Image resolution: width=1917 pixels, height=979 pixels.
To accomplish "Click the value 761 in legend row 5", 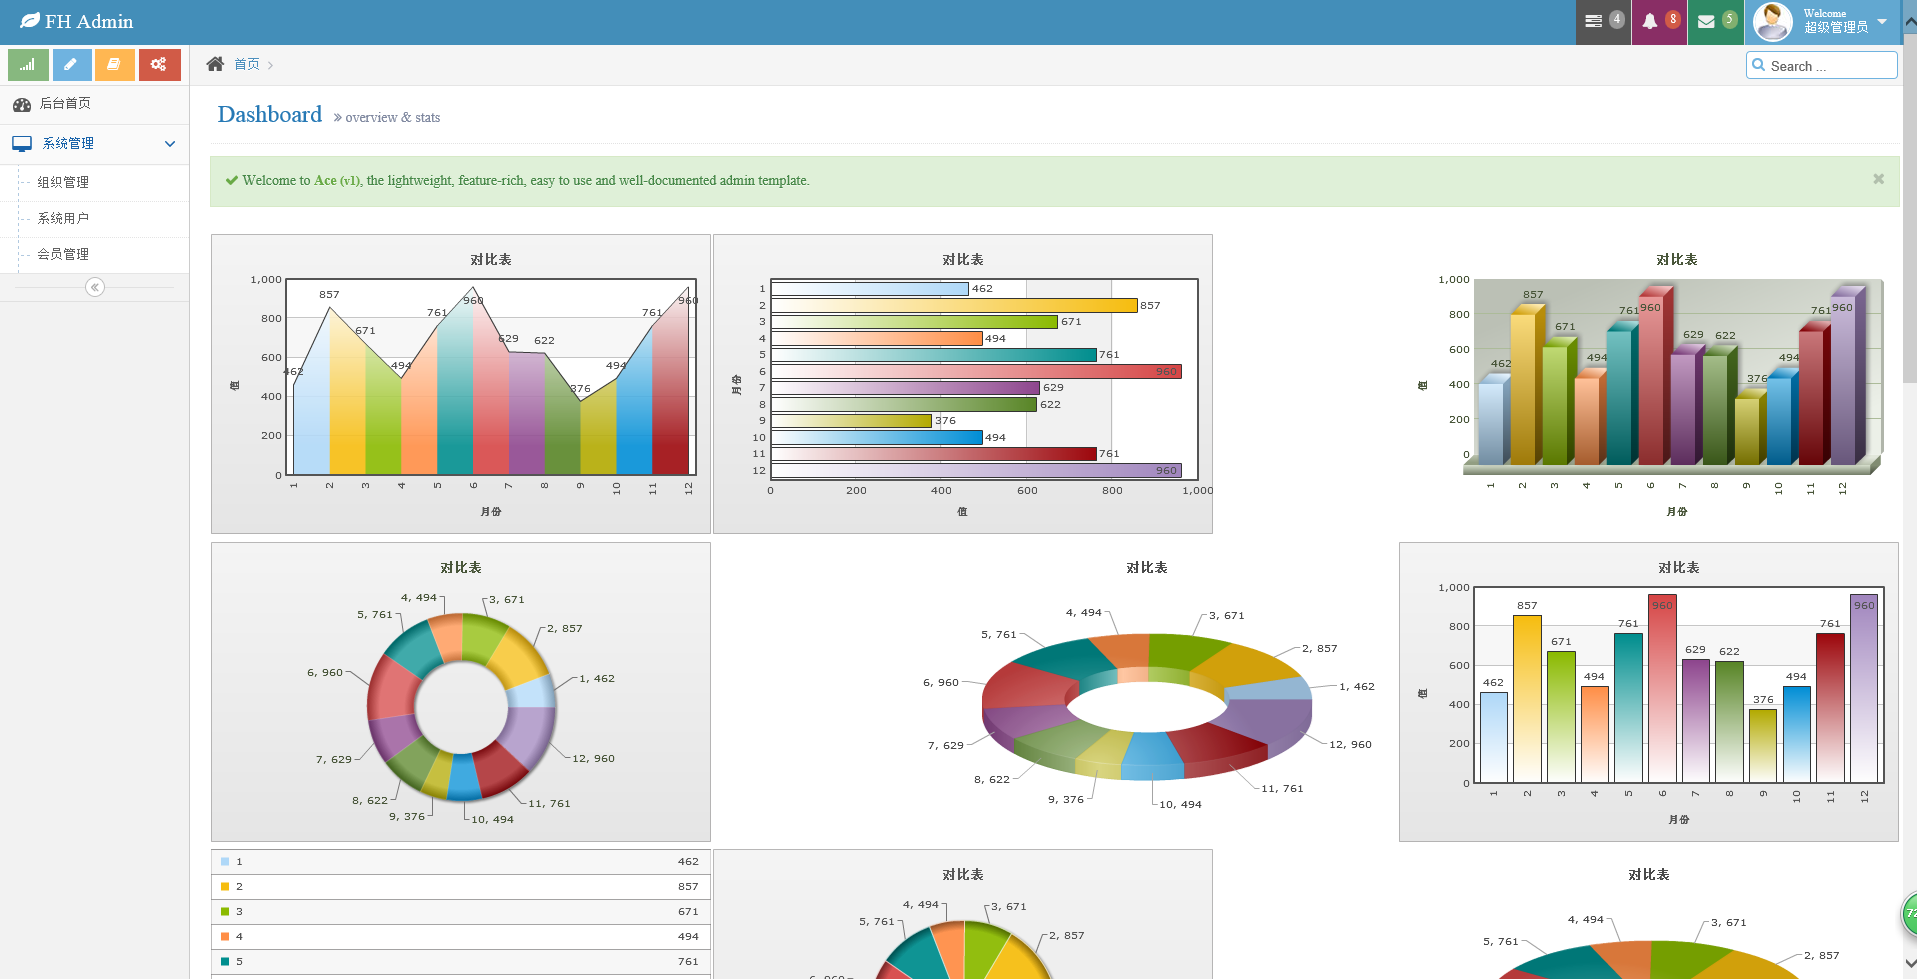I will 688,961.
